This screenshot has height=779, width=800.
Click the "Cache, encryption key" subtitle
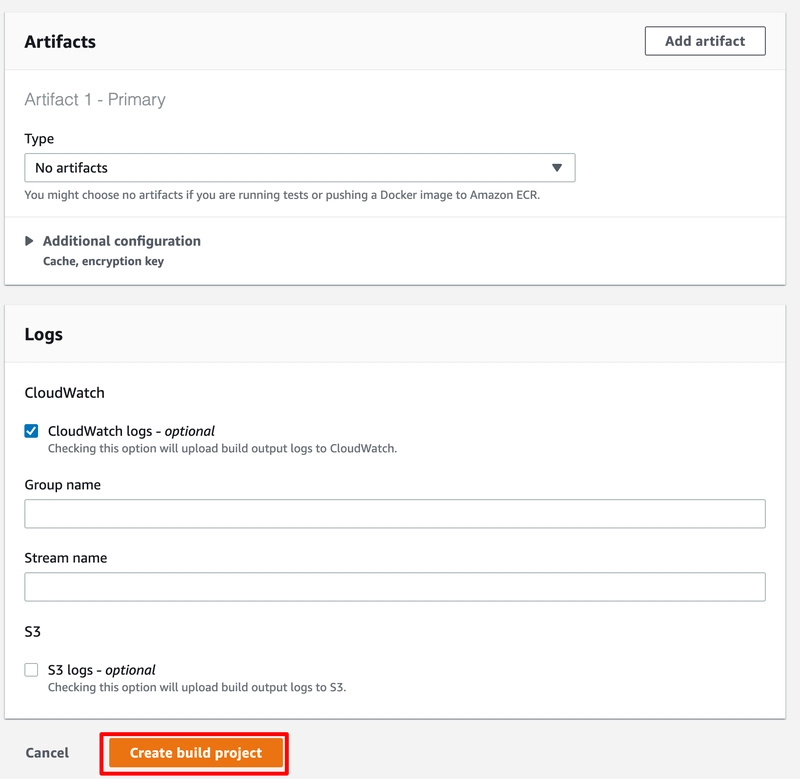tap(103, 261)
